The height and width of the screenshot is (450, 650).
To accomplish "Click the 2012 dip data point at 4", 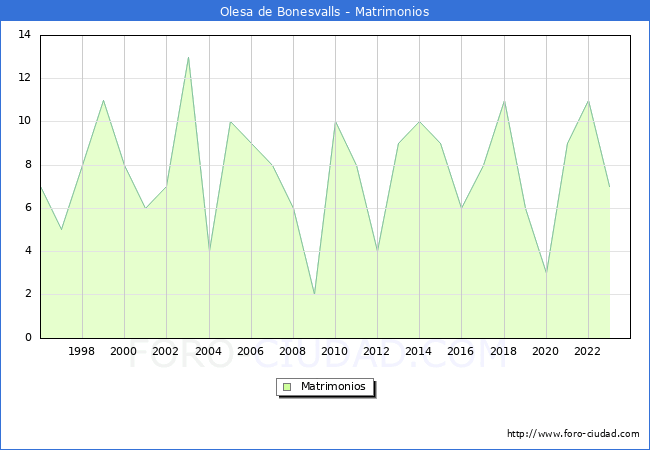I will tap(378, 251).
